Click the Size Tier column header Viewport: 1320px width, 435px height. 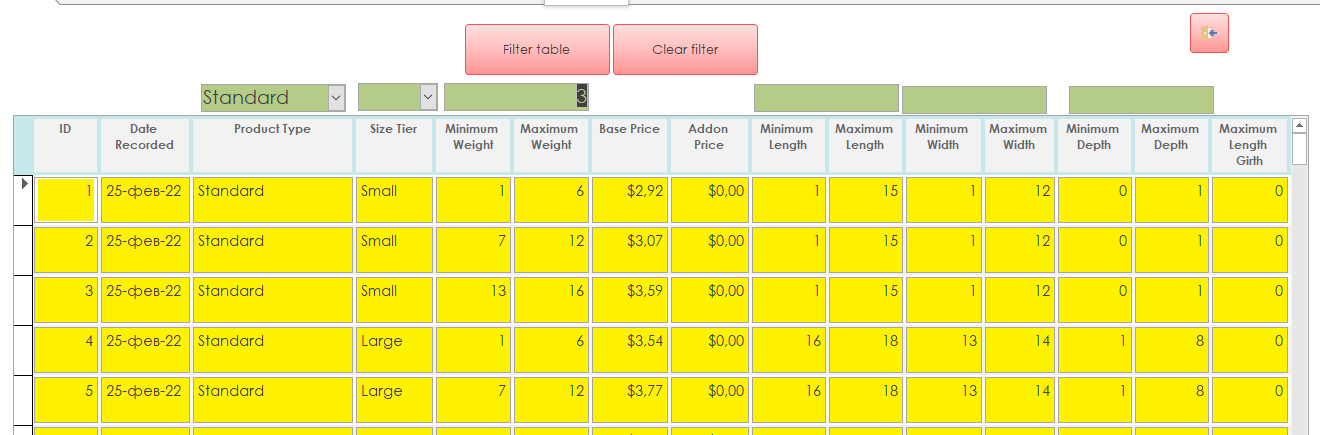[394, 145]
